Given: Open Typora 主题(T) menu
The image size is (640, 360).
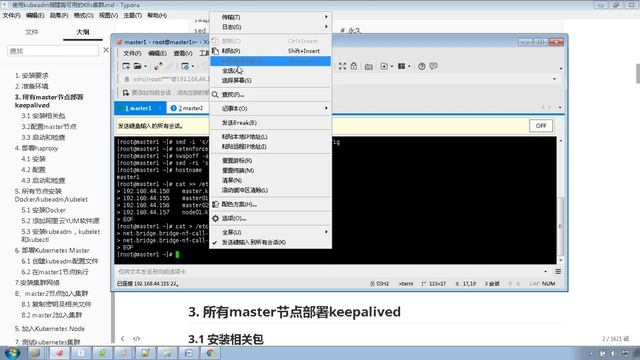Looking at the screenshot, I should click(x=133, y=15).
